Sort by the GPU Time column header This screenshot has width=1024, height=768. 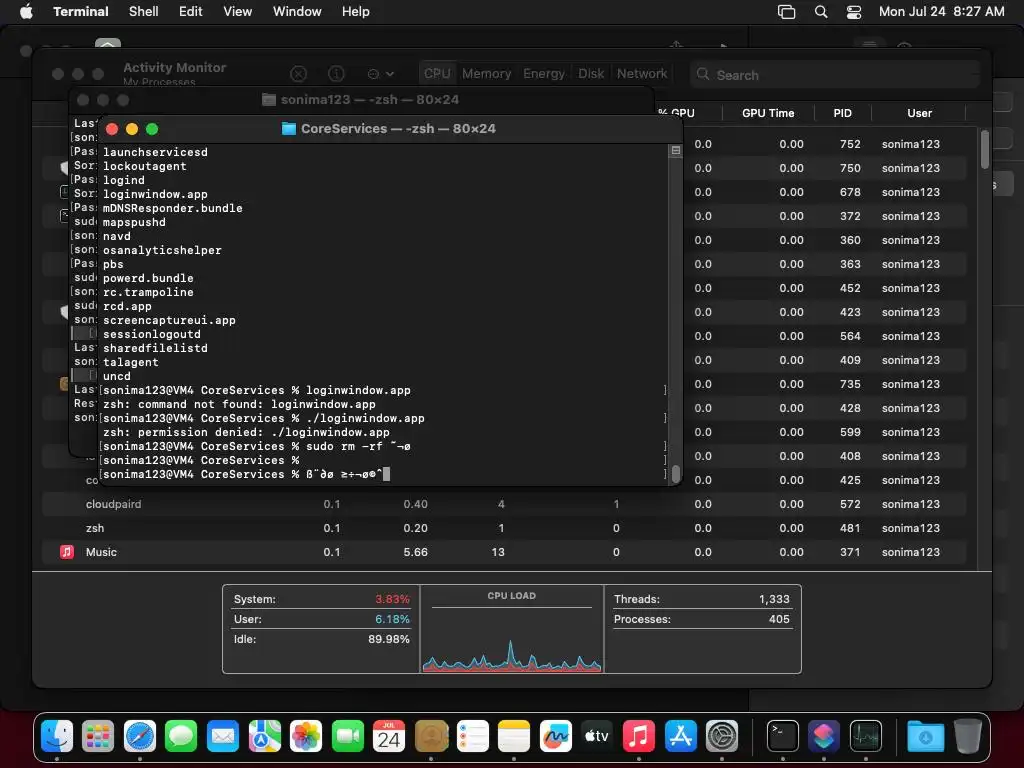tap(768, 113)
